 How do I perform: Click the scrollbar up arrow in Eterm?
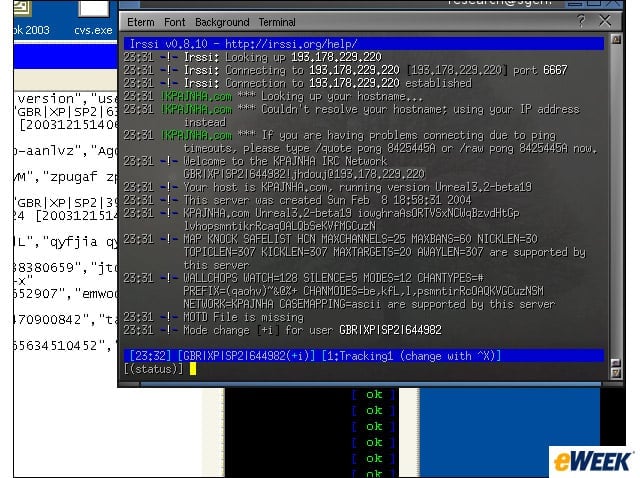616,40
